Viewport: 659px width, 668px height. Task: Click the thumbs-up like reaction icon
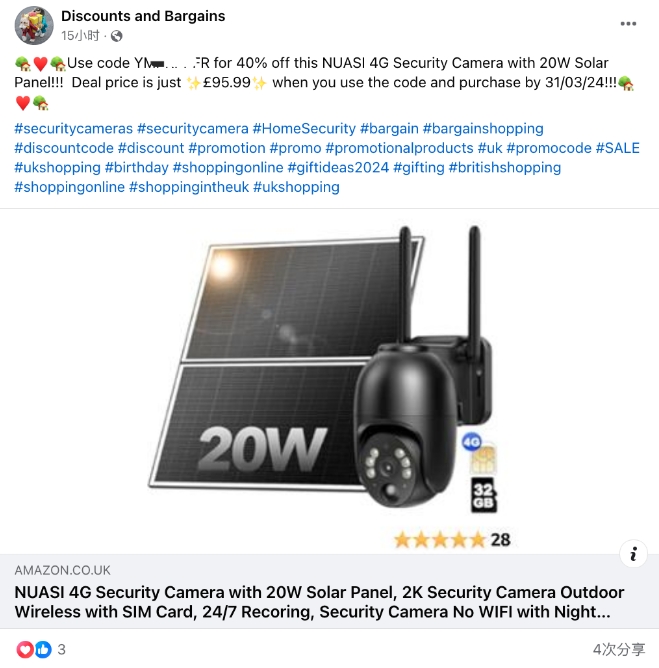point(43,650)
